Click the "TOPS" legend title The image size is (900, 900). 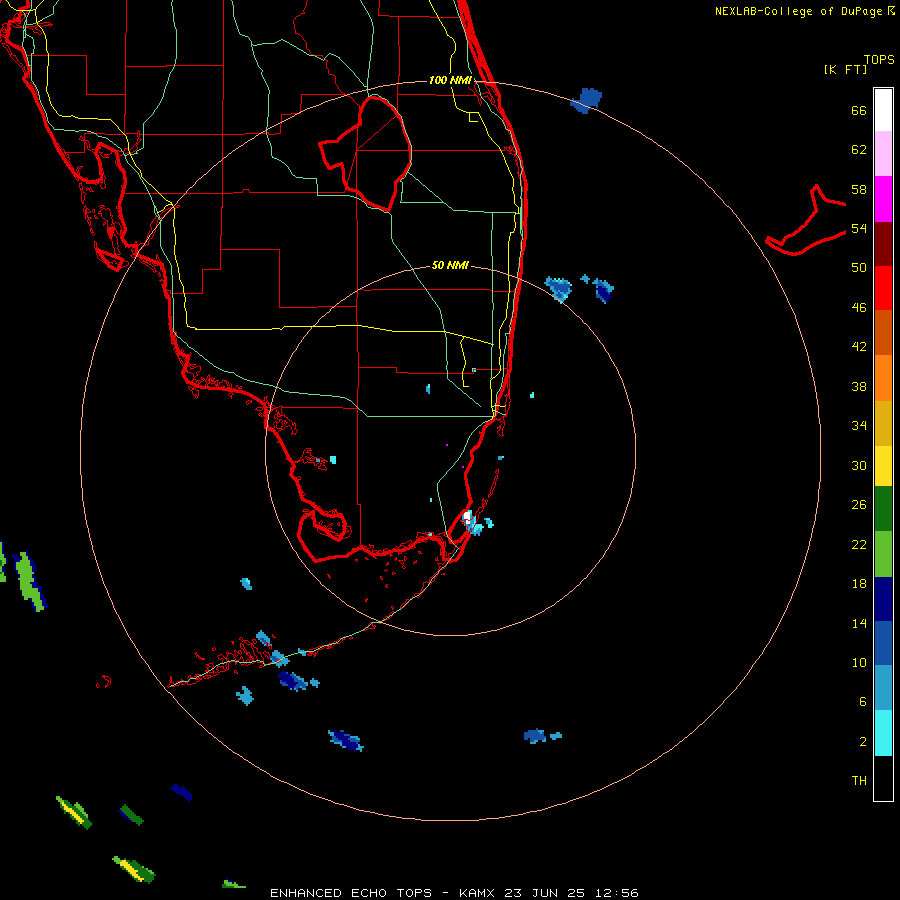[x=879, y=60]
